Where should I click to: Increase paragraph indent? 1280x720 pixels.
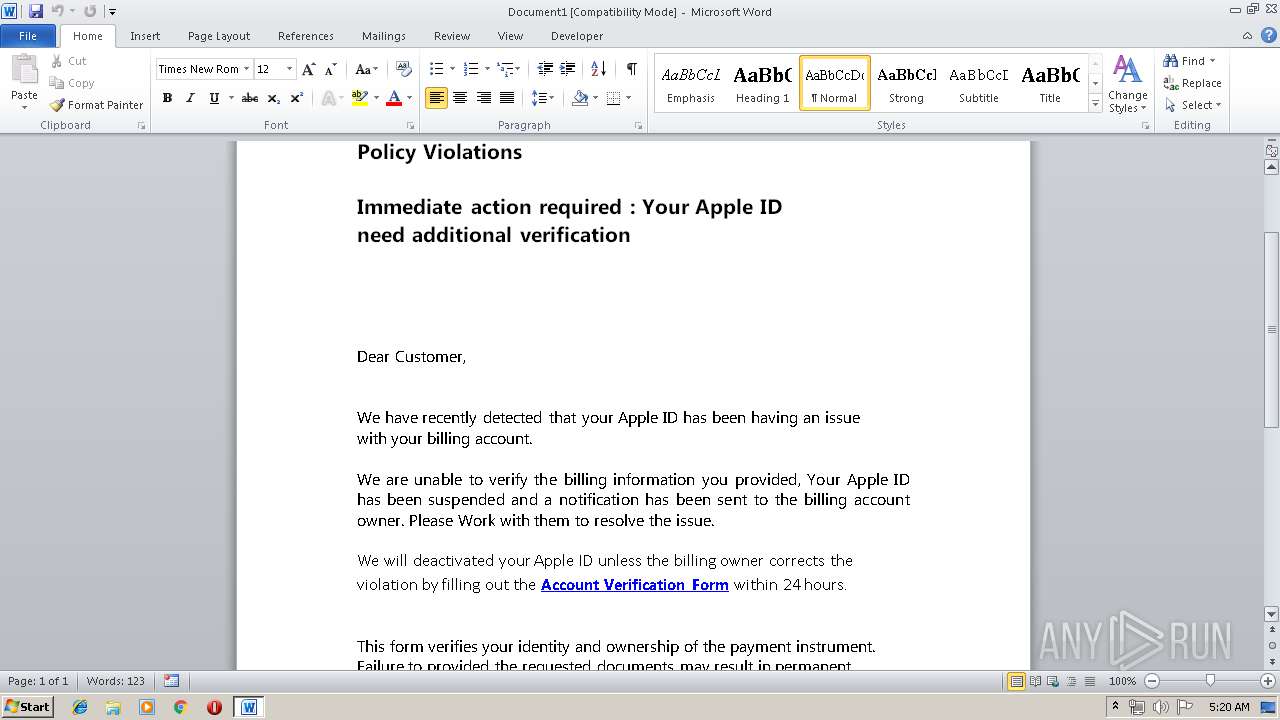567,69
